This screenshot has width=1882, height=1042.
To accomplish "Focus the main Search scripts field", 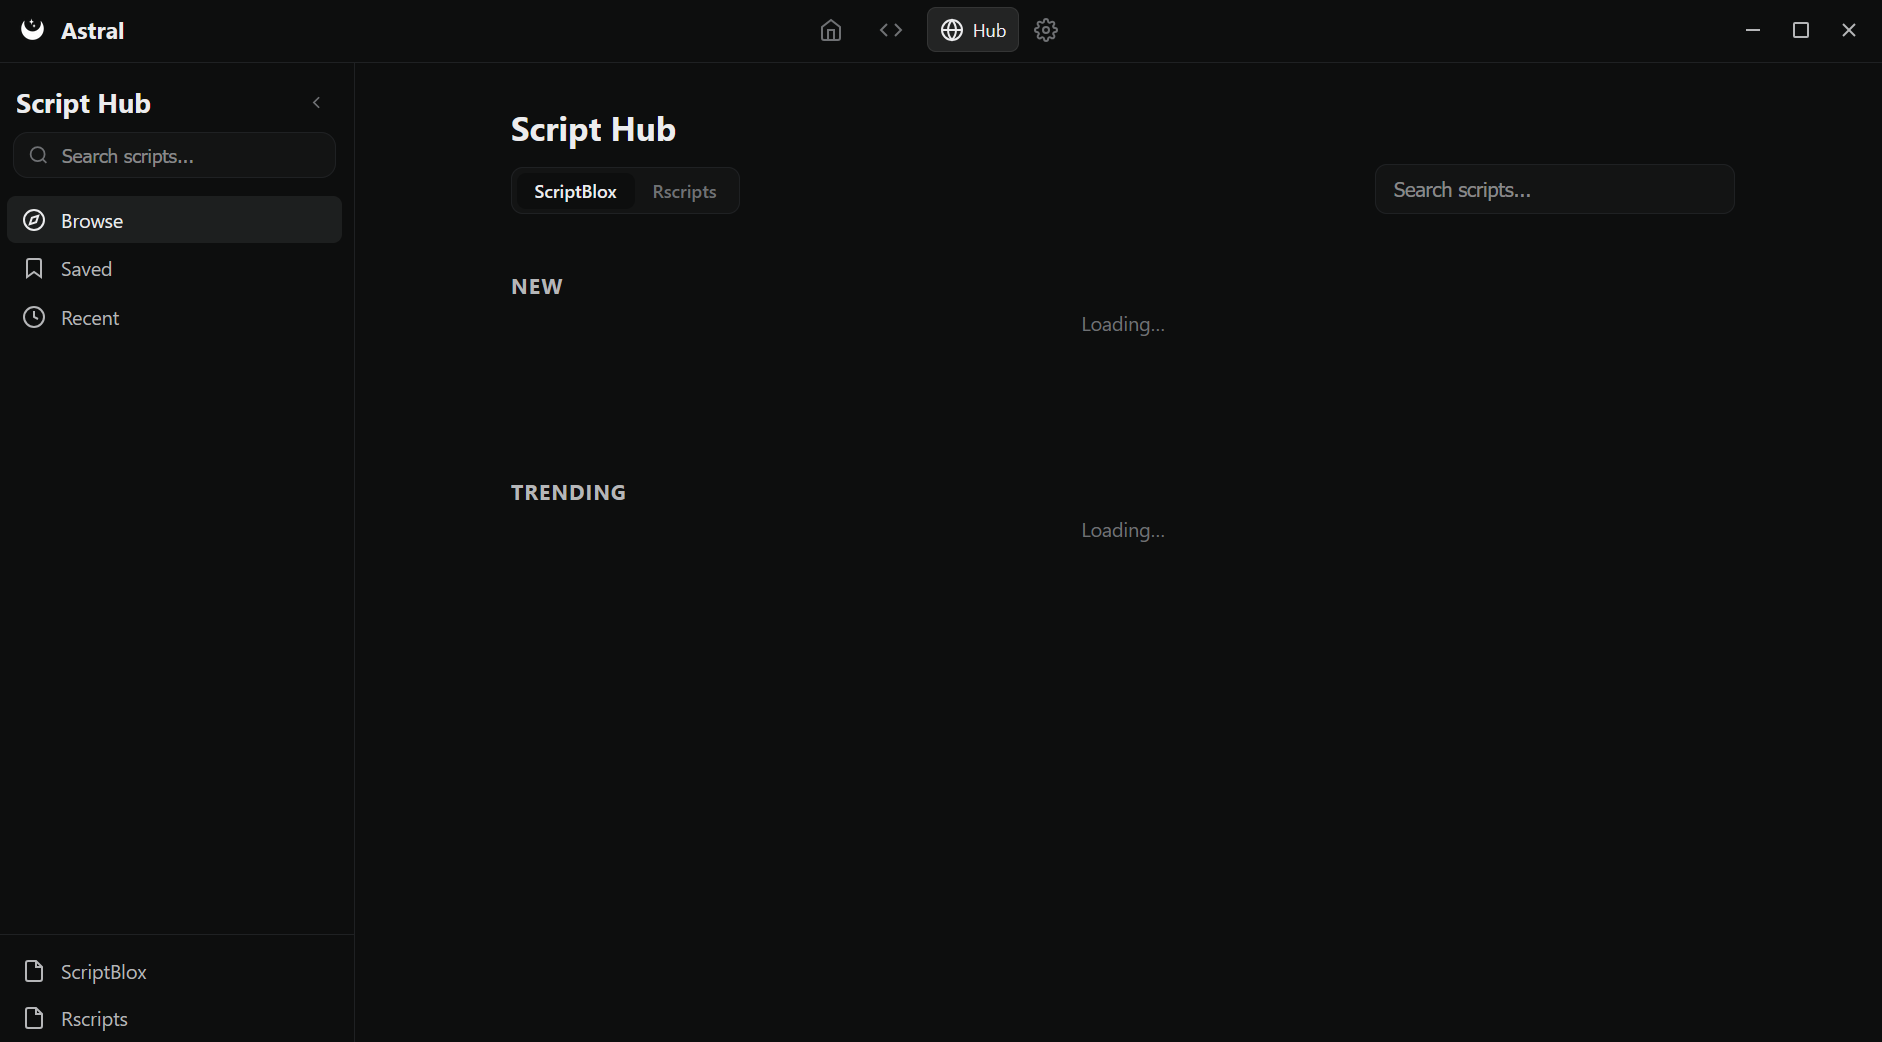I will 1555,189.
